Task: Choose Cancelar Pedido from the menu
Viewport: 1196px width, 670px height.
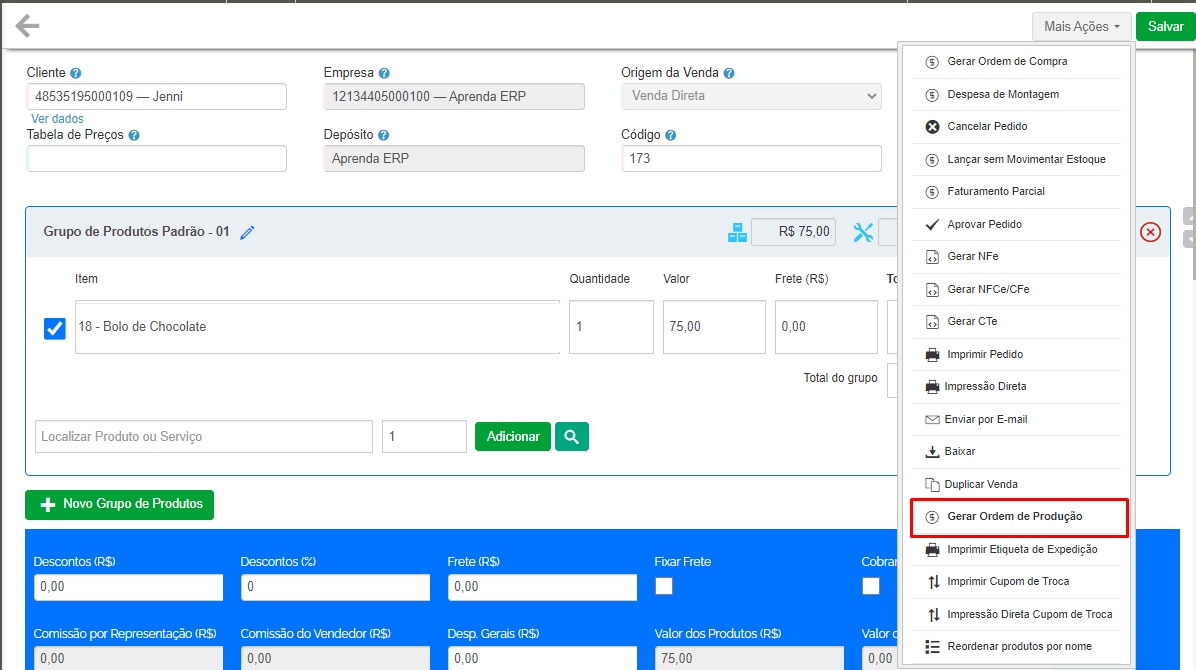Action: click(x=986, y=127)
